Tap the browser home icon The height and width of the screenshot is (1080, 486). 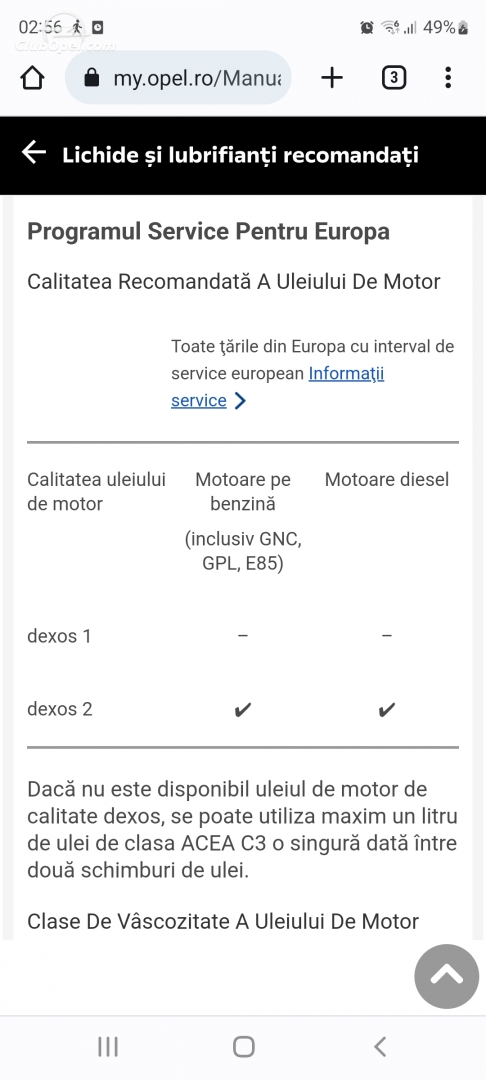(x=32, y=78)
